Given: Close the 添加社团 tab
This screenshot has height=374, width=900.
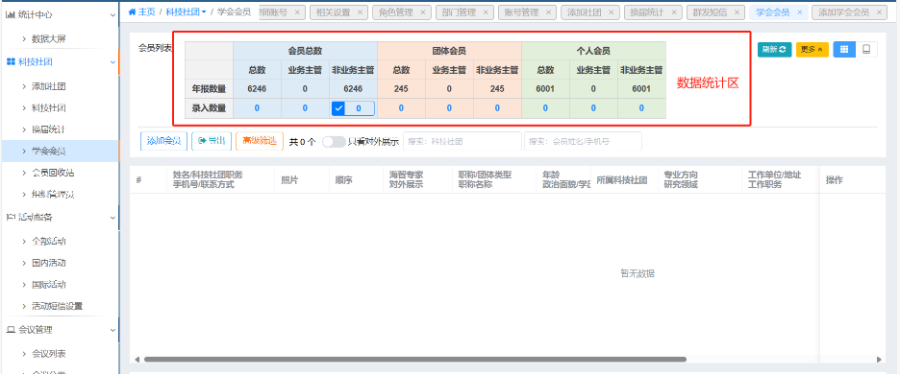Looking at the screenshot, I should click(x=612, y=12).
